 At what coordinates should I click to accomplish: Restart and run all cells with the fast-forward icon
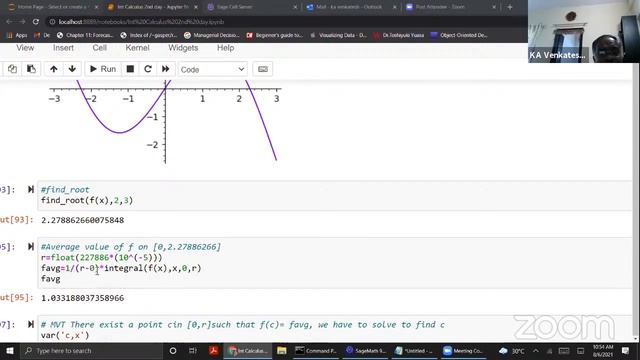[165, 69]
